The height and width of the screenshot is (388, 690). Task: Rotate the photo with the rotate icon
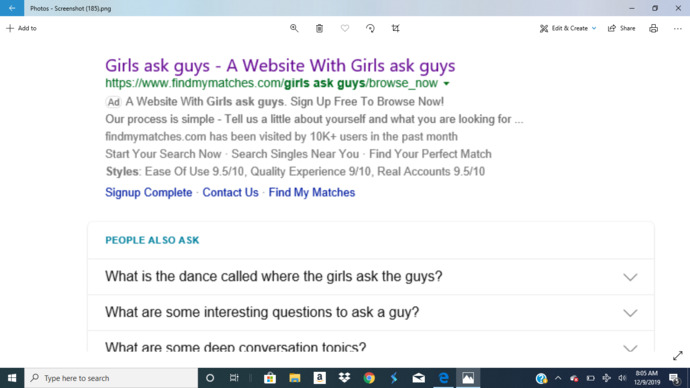[371, 28]
